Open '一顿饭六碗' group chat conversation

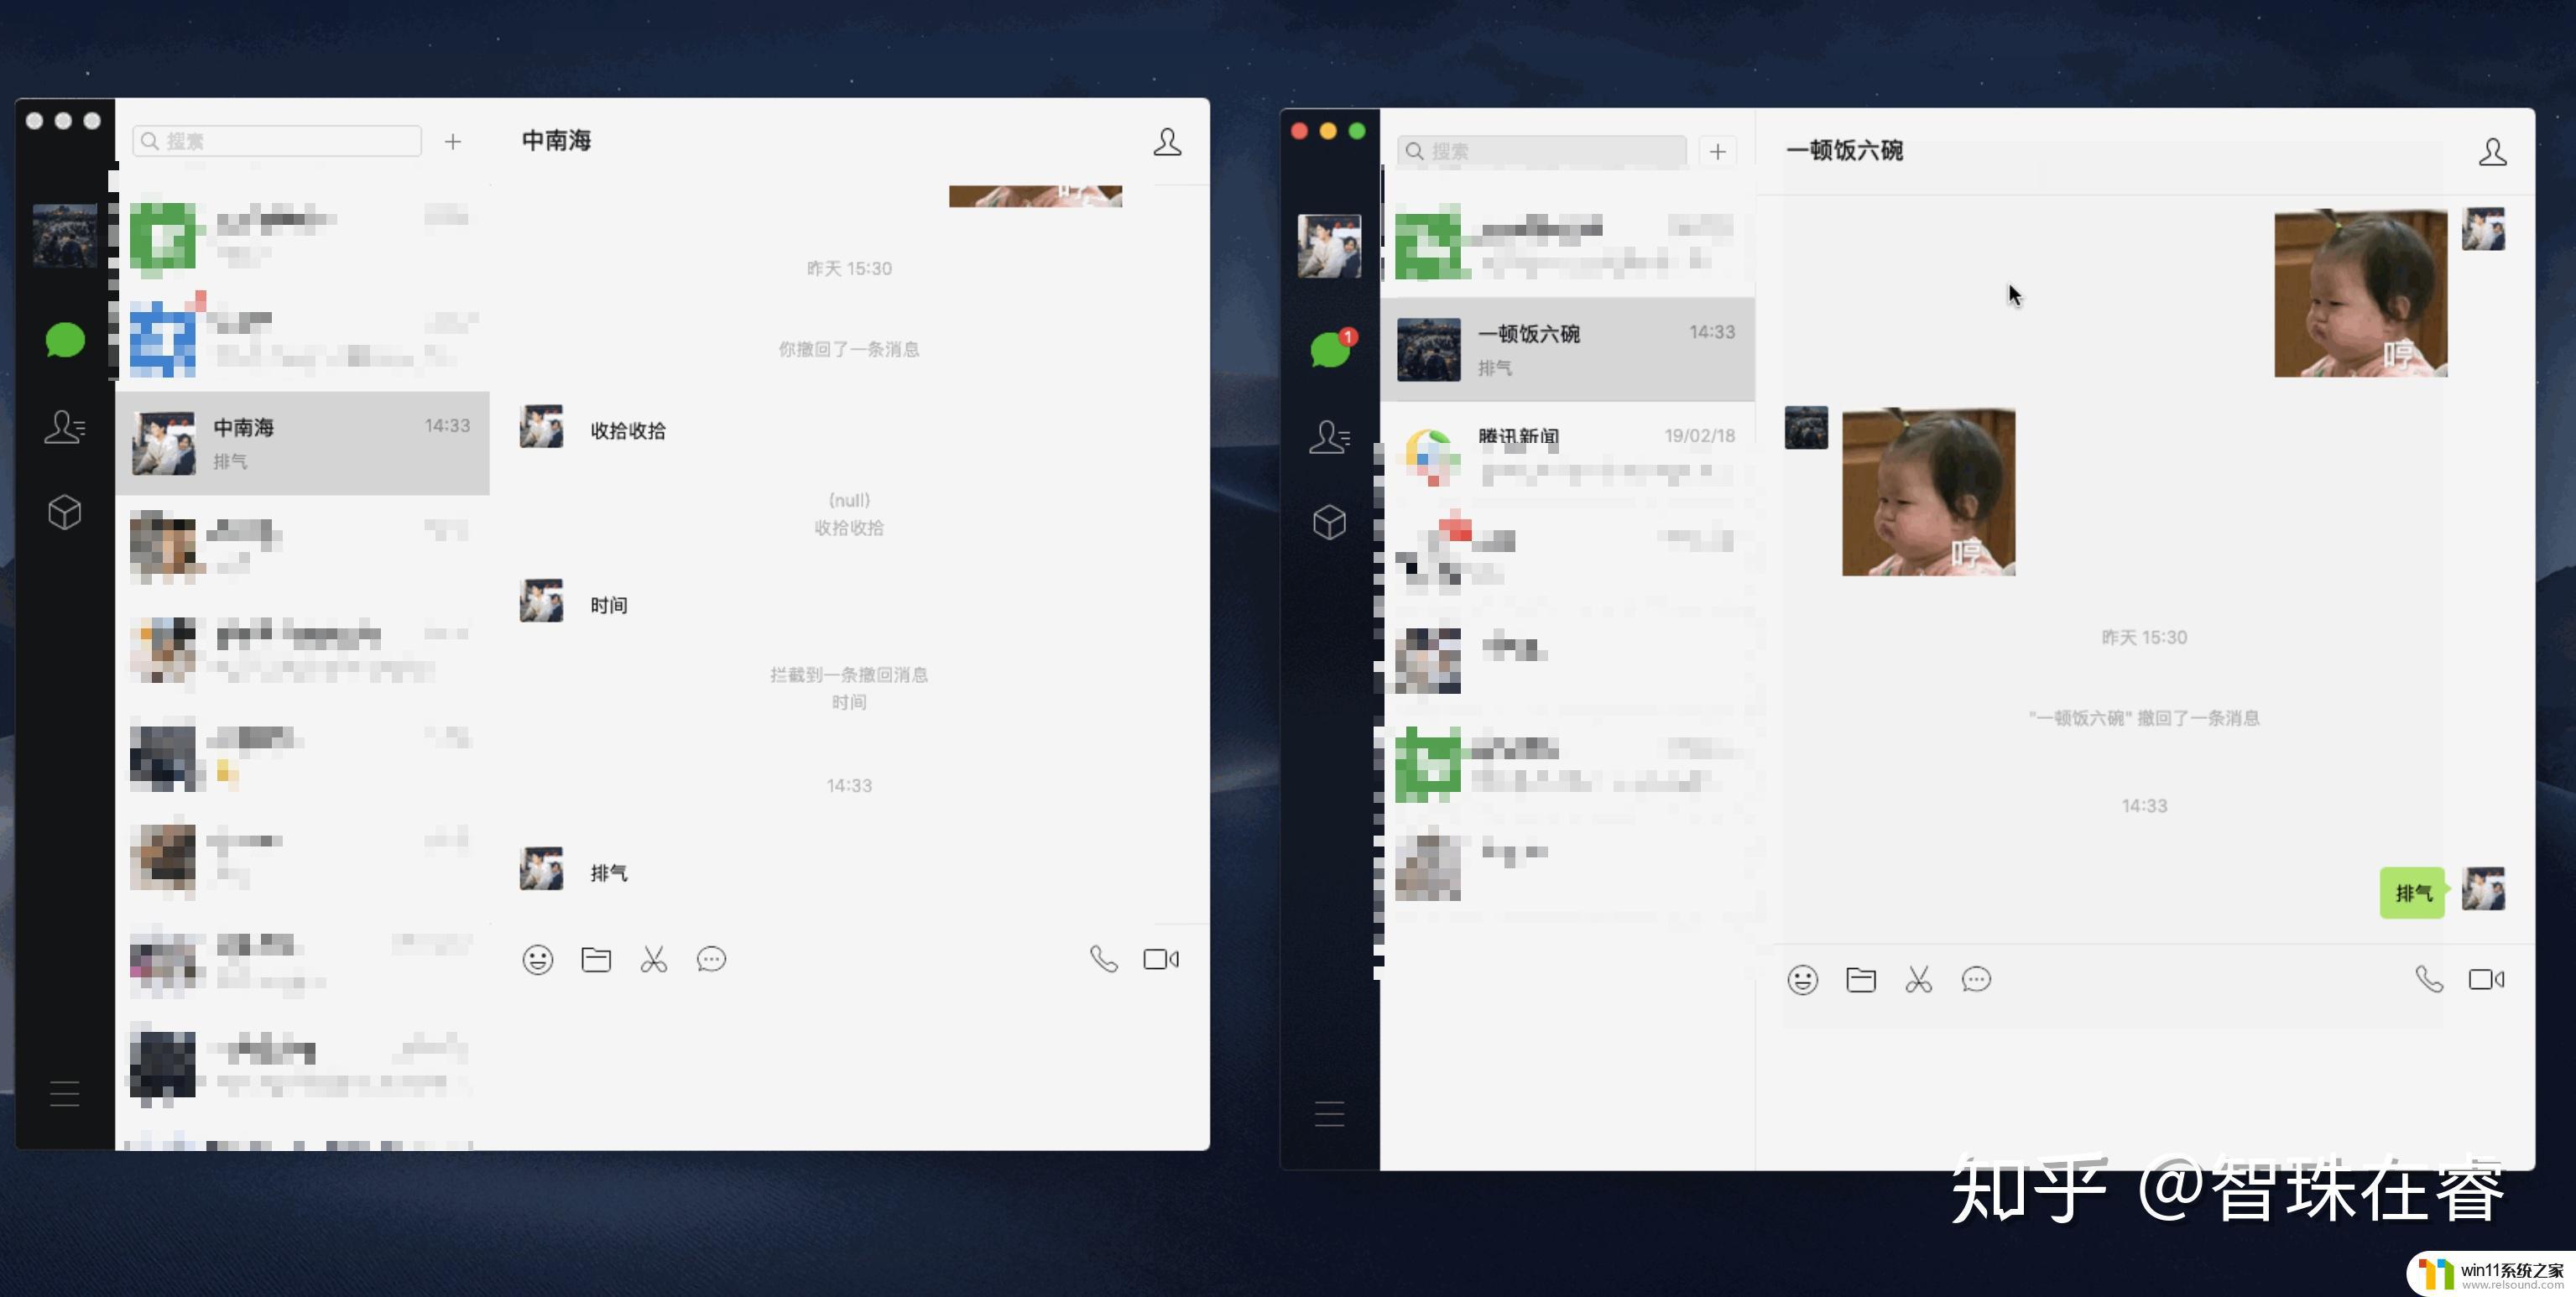(1570, 349)
